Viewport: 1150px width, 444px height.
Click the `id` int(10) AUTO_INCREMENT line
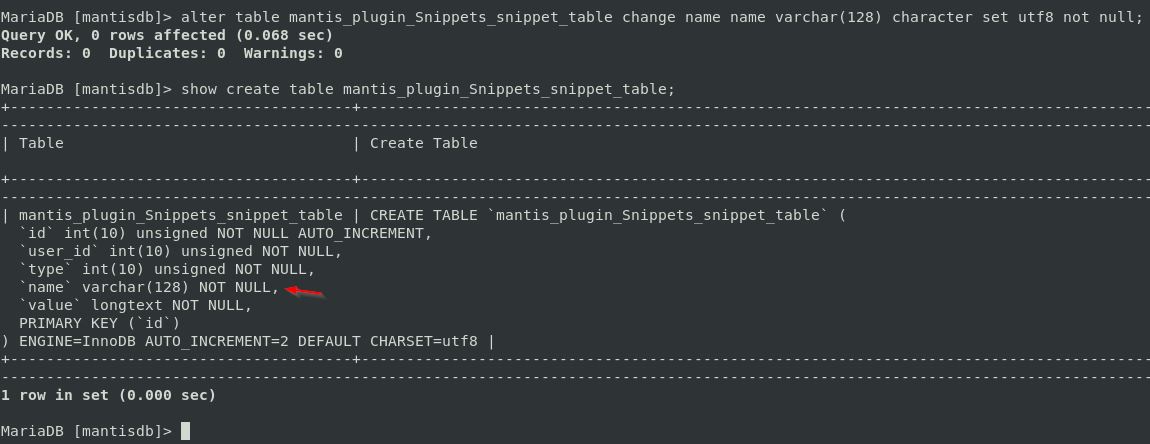click(225, 233)
